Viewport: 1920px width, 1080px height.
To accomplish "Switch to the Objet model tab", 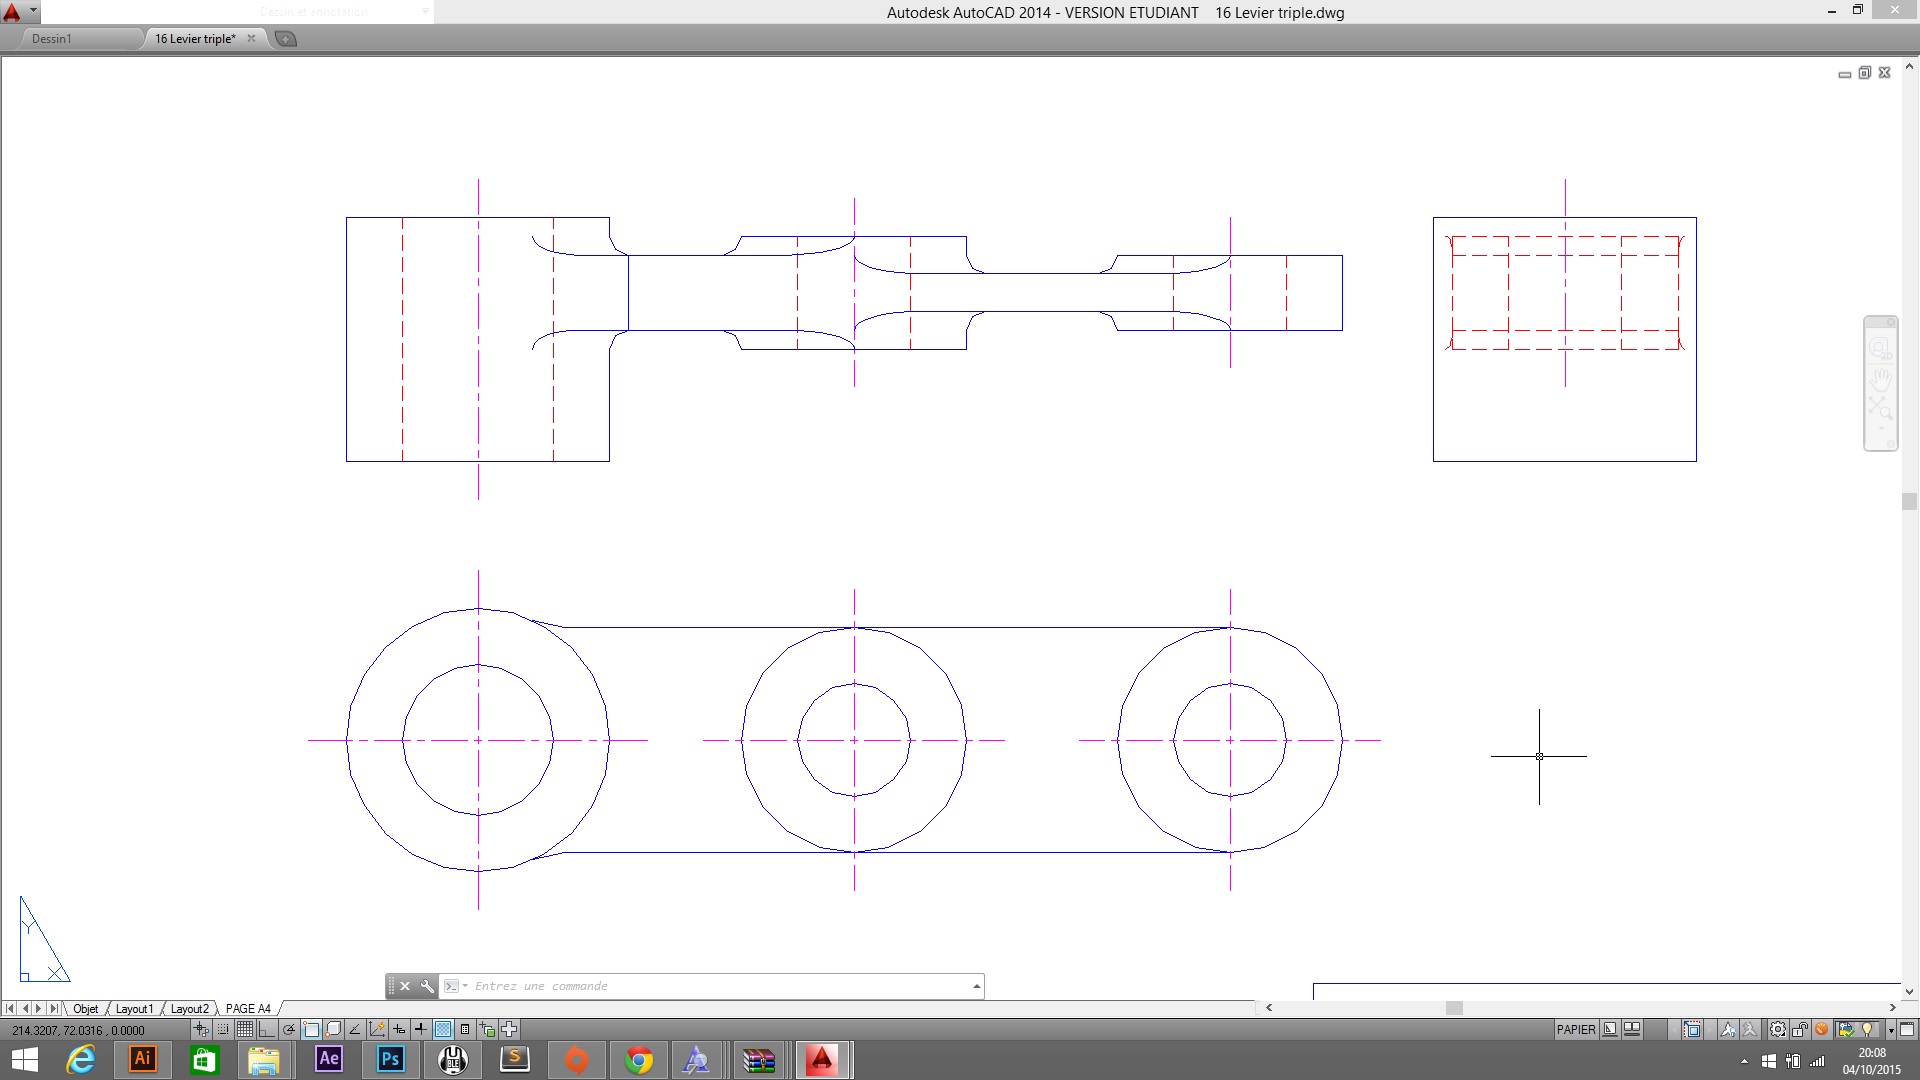I will click(x=86, y=1008).
